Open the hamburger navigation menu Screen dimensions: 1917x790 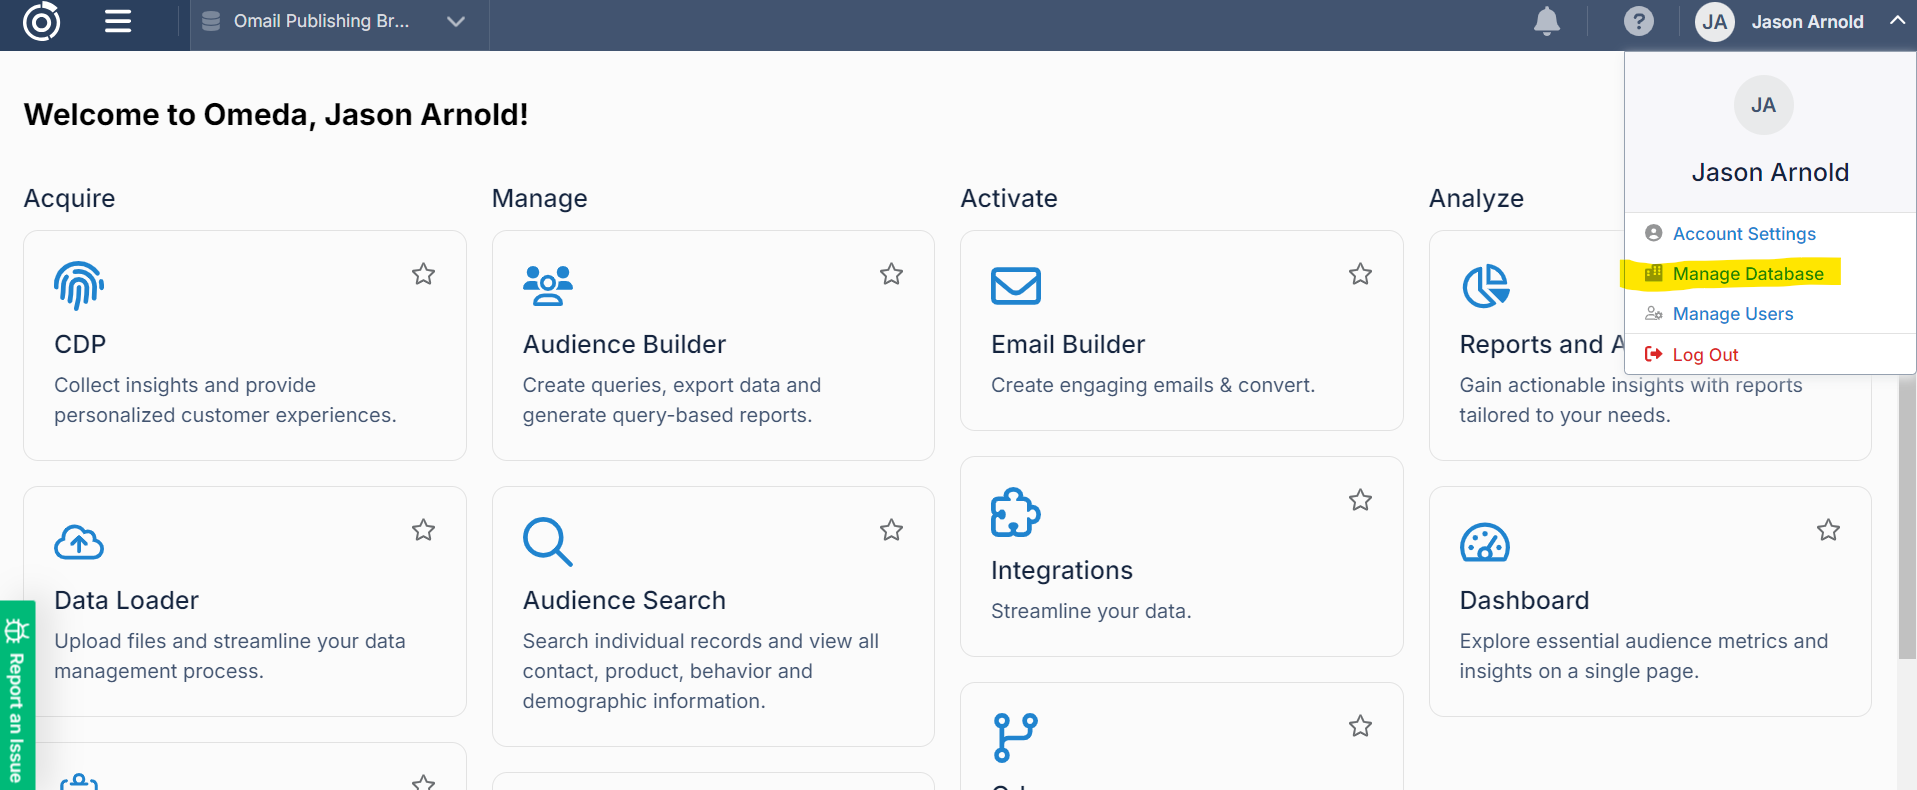tap(118, 22)
